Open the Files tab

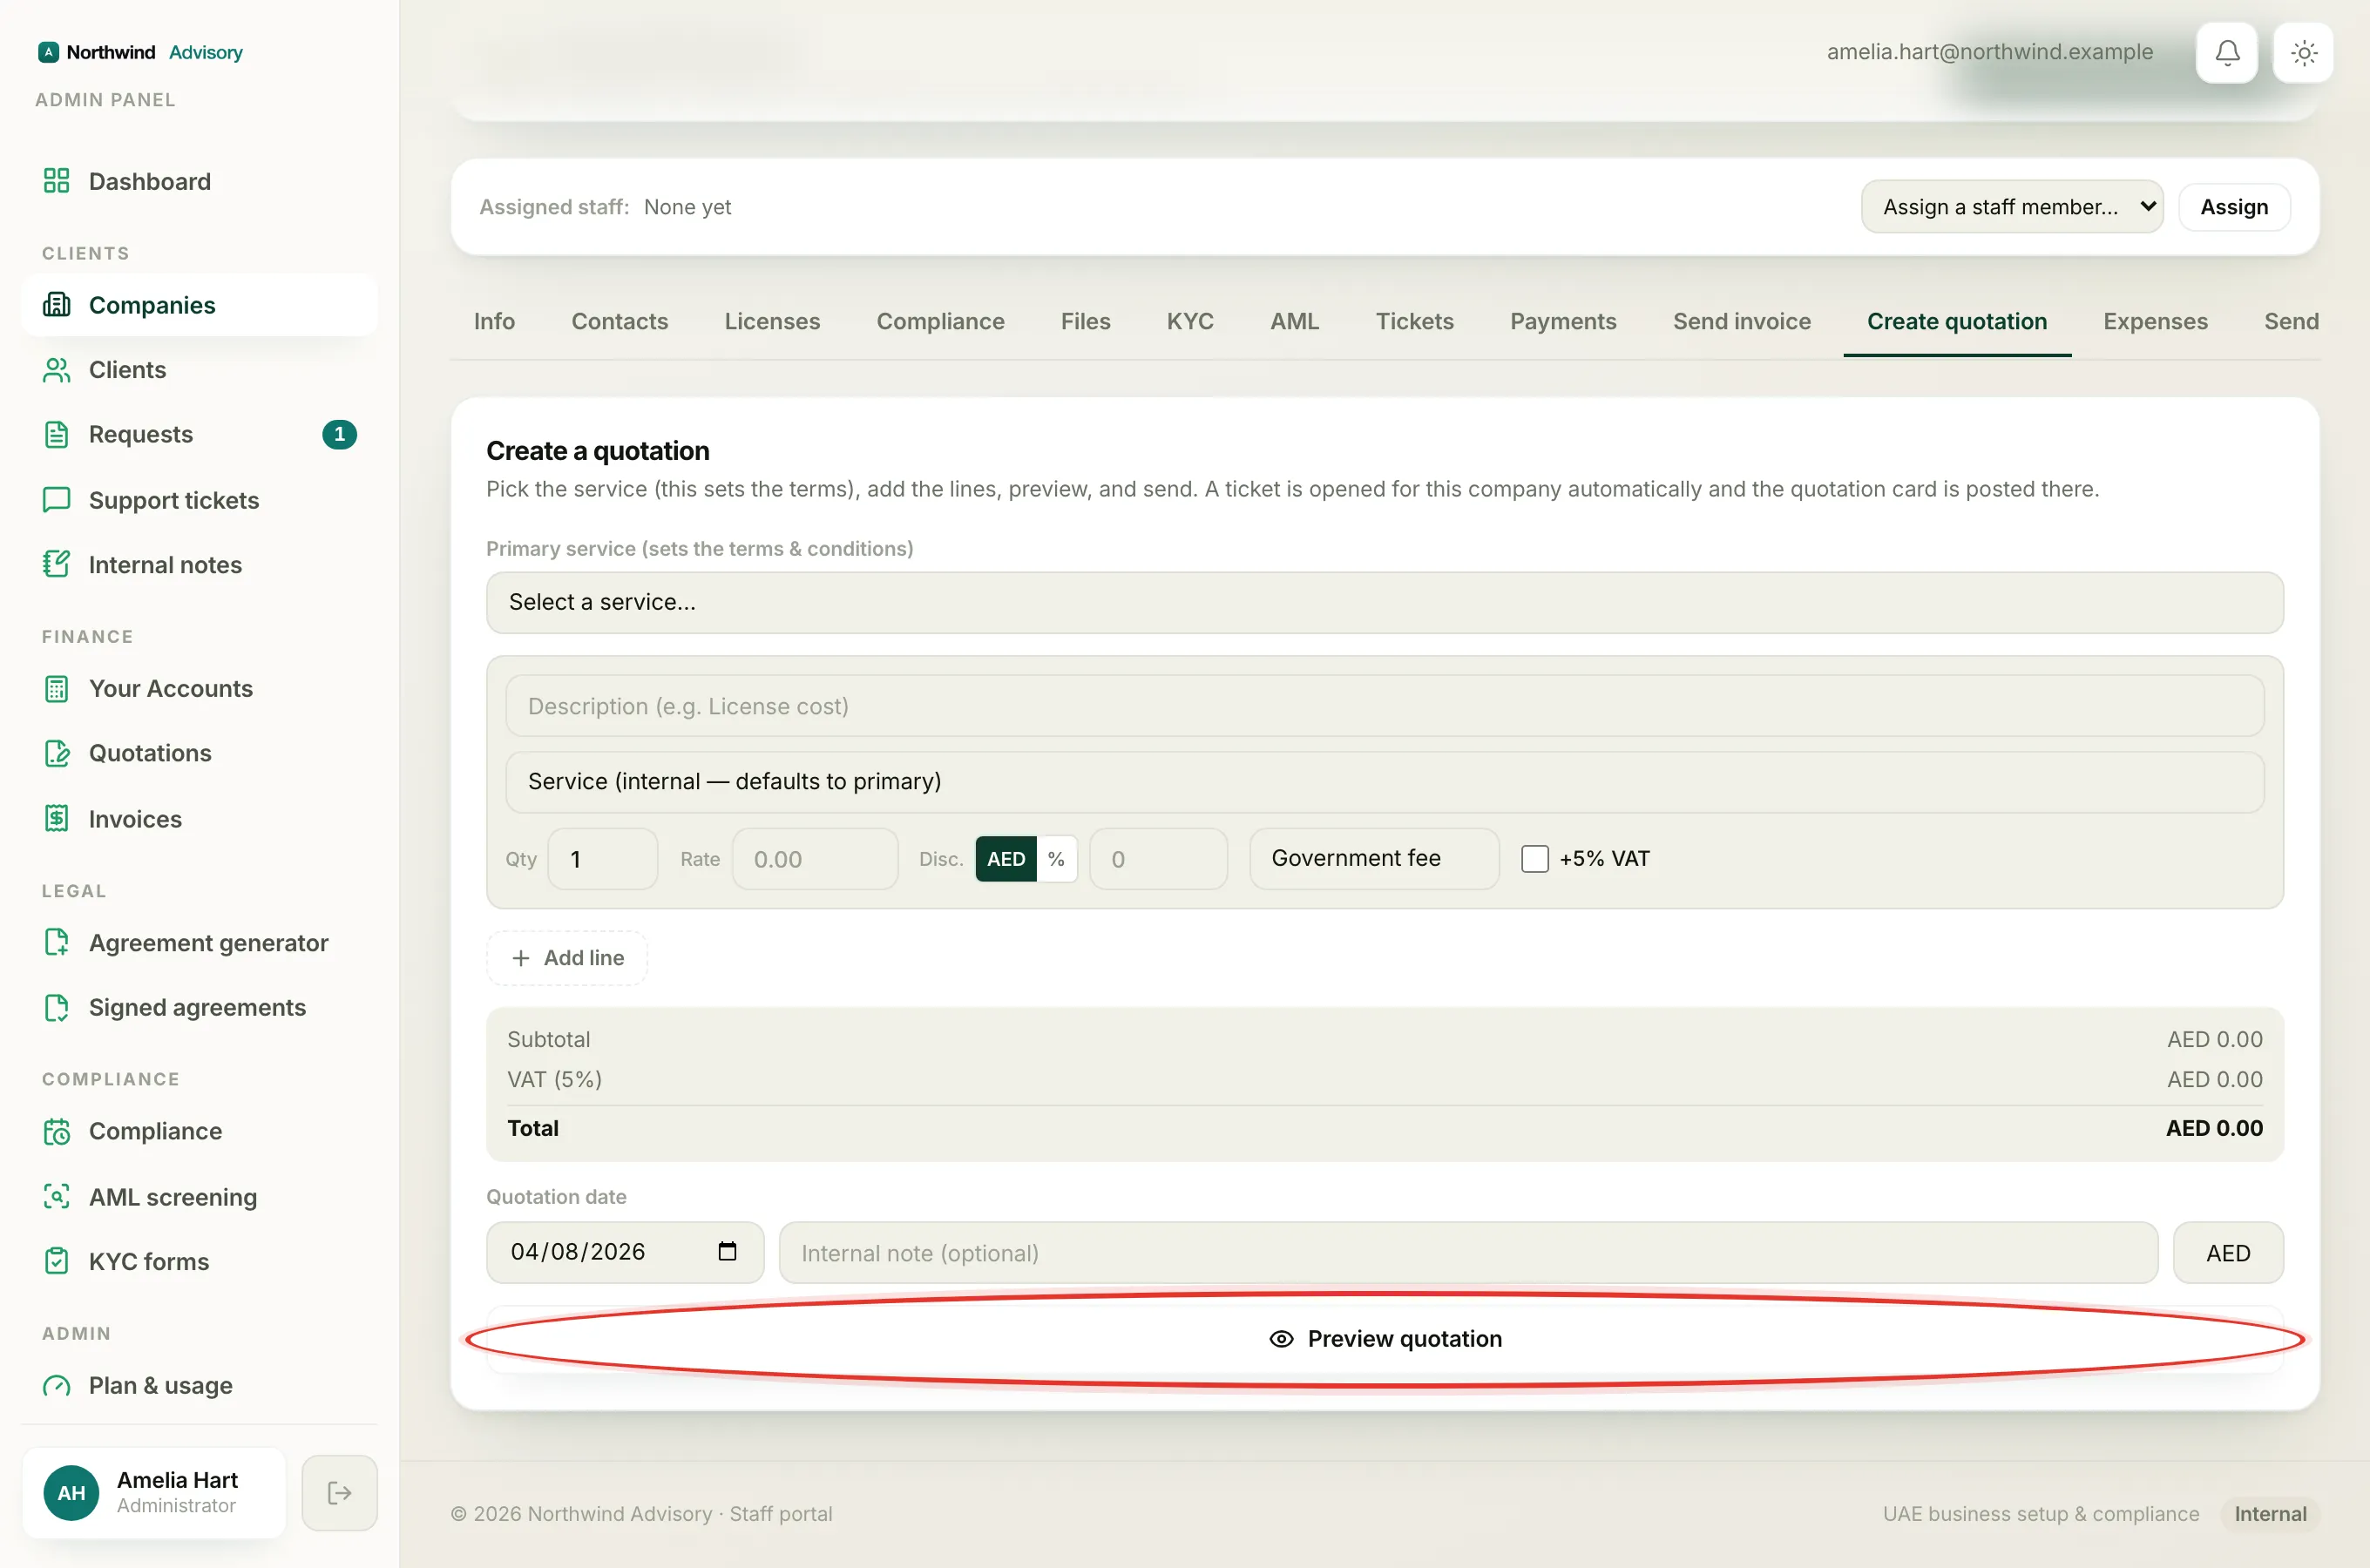coord(1085,321)
